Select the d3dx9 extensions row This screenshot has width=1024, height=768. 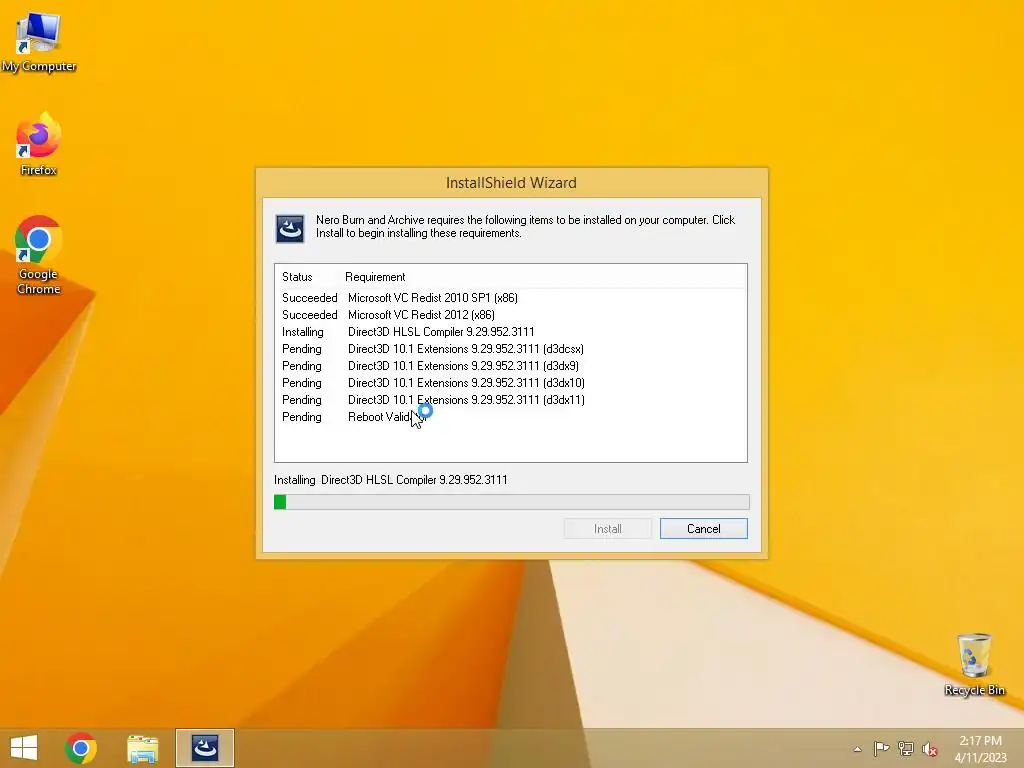[511, 366]
